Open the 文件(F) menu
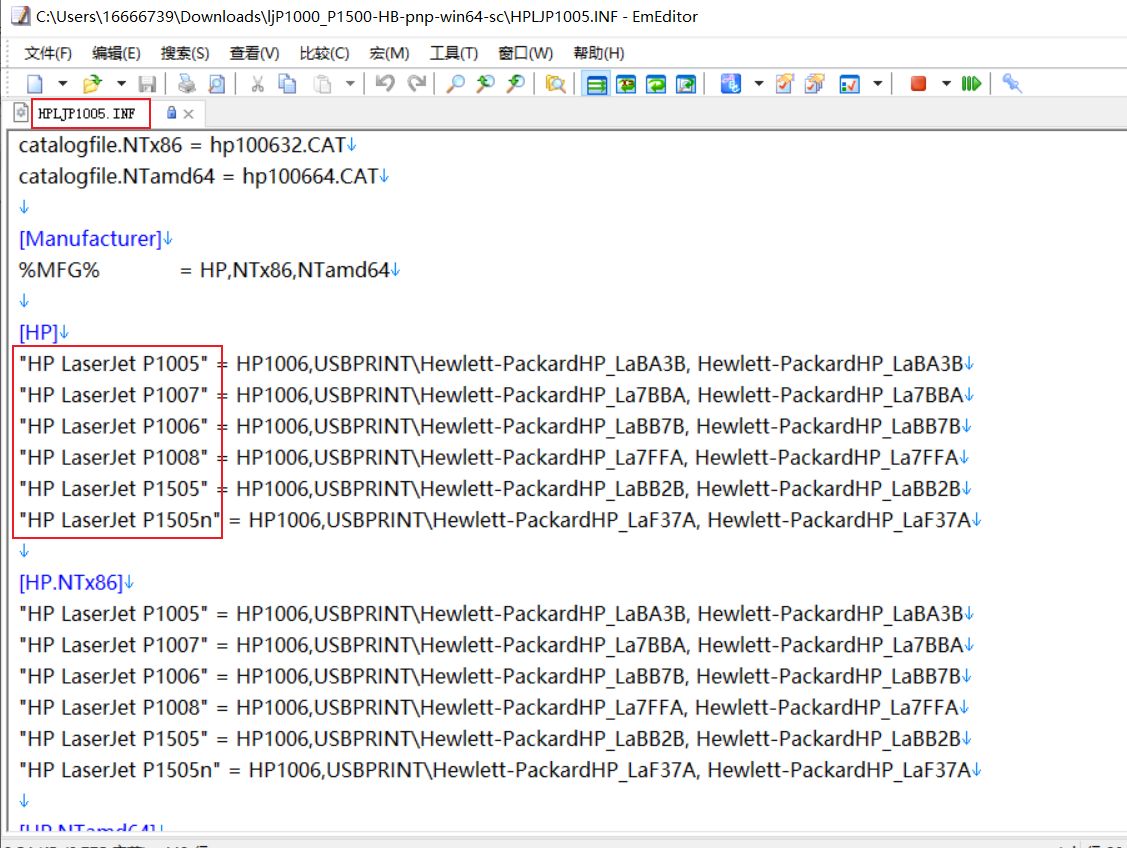Screen dimensions: 1127x848 48,53
